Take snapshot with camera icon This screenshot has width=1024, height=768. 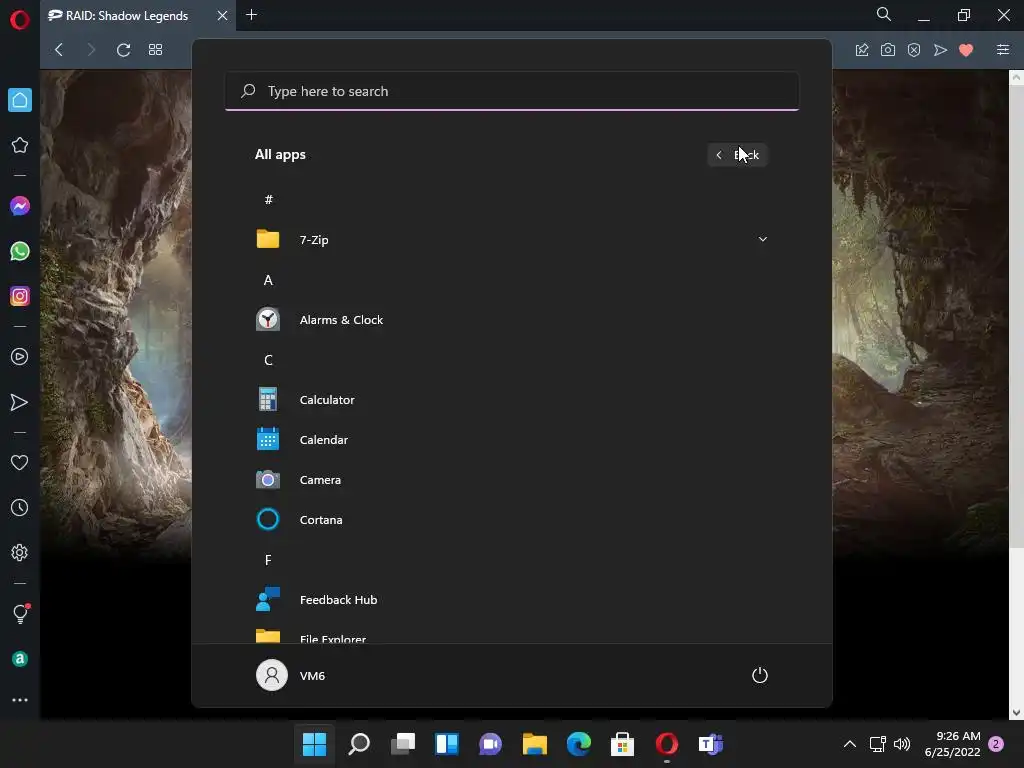click(x=888, y=50)
